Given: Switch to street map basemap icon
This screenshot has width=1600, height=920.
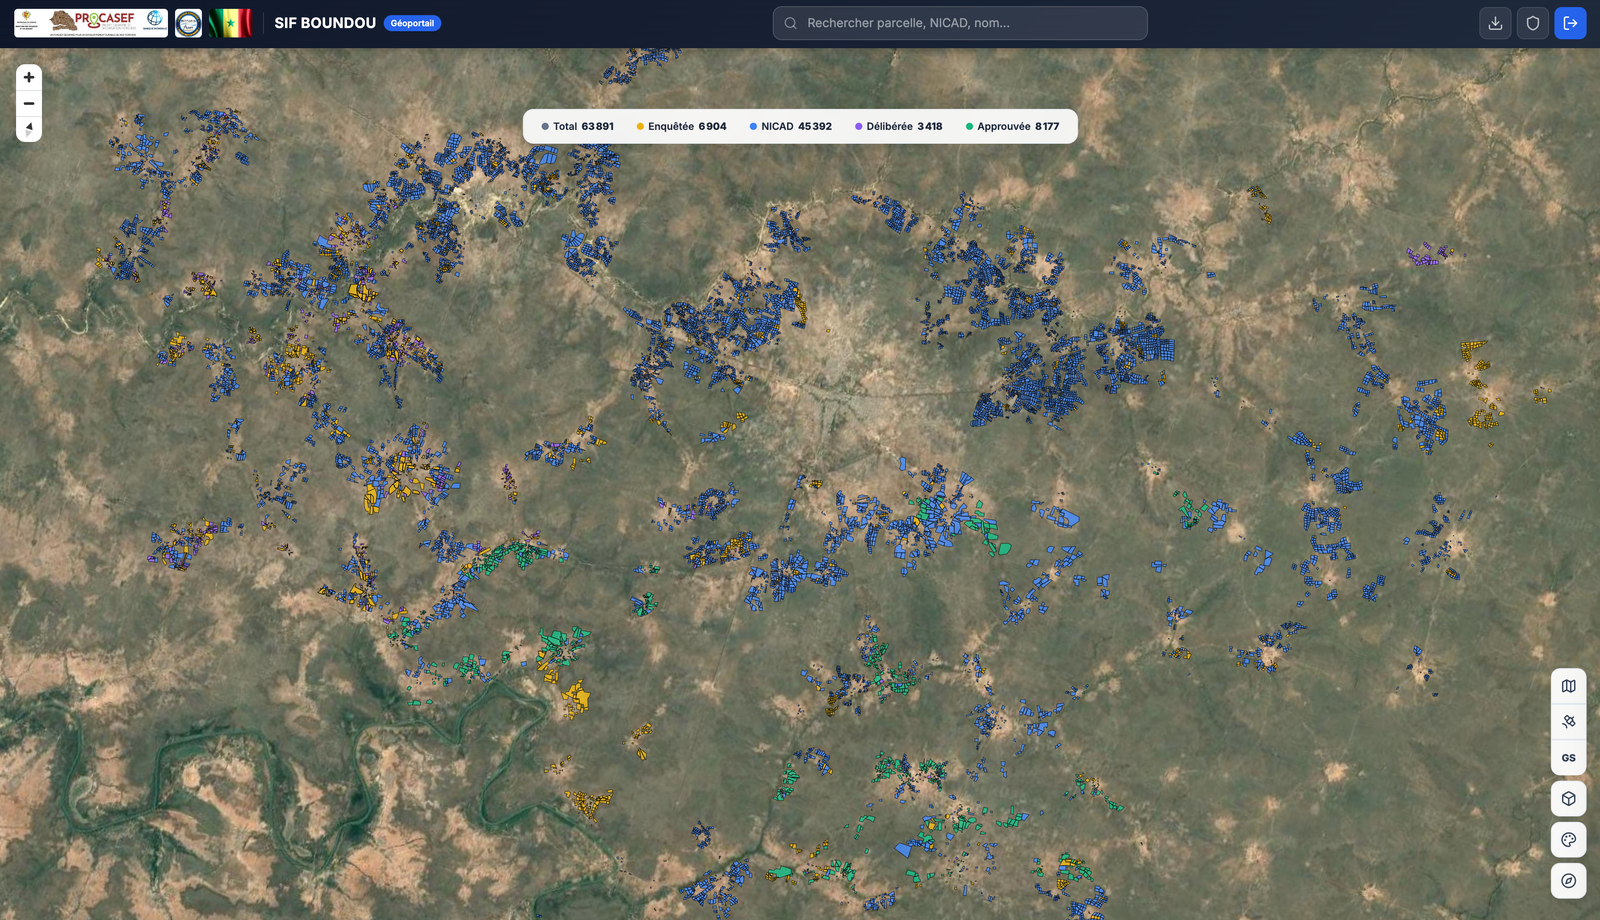Looking at the screenshot, I should [x=1568, y=686].
